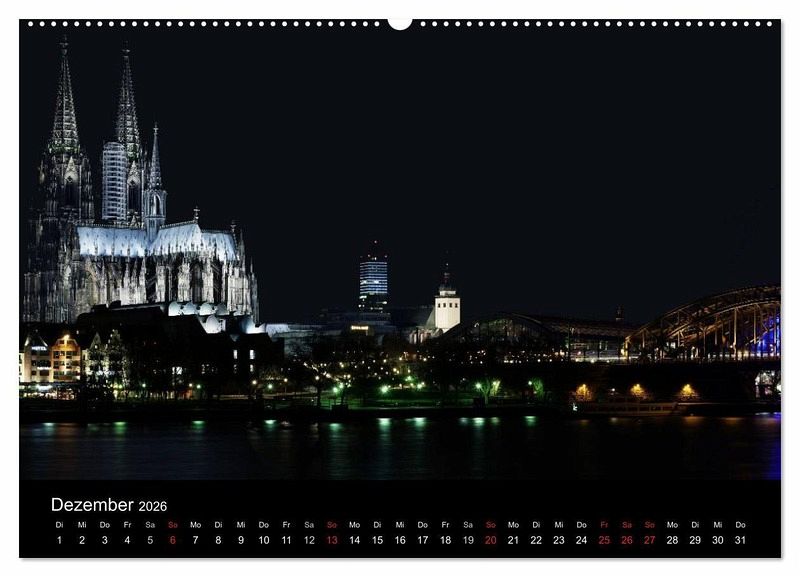This screenshot has width=800, height=577.
Task: Select red Sunday date 27
Action: pos(650,540)
